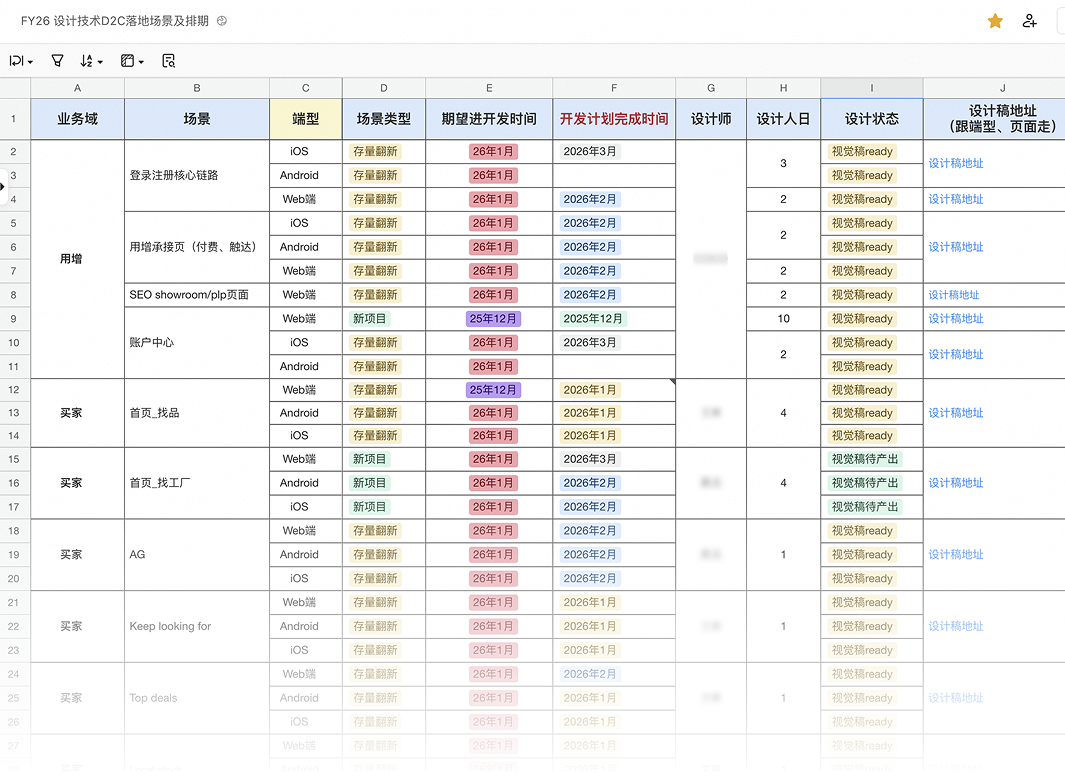
Task: Click the 新项目 tag in row 9
Action: click(369, 319)
